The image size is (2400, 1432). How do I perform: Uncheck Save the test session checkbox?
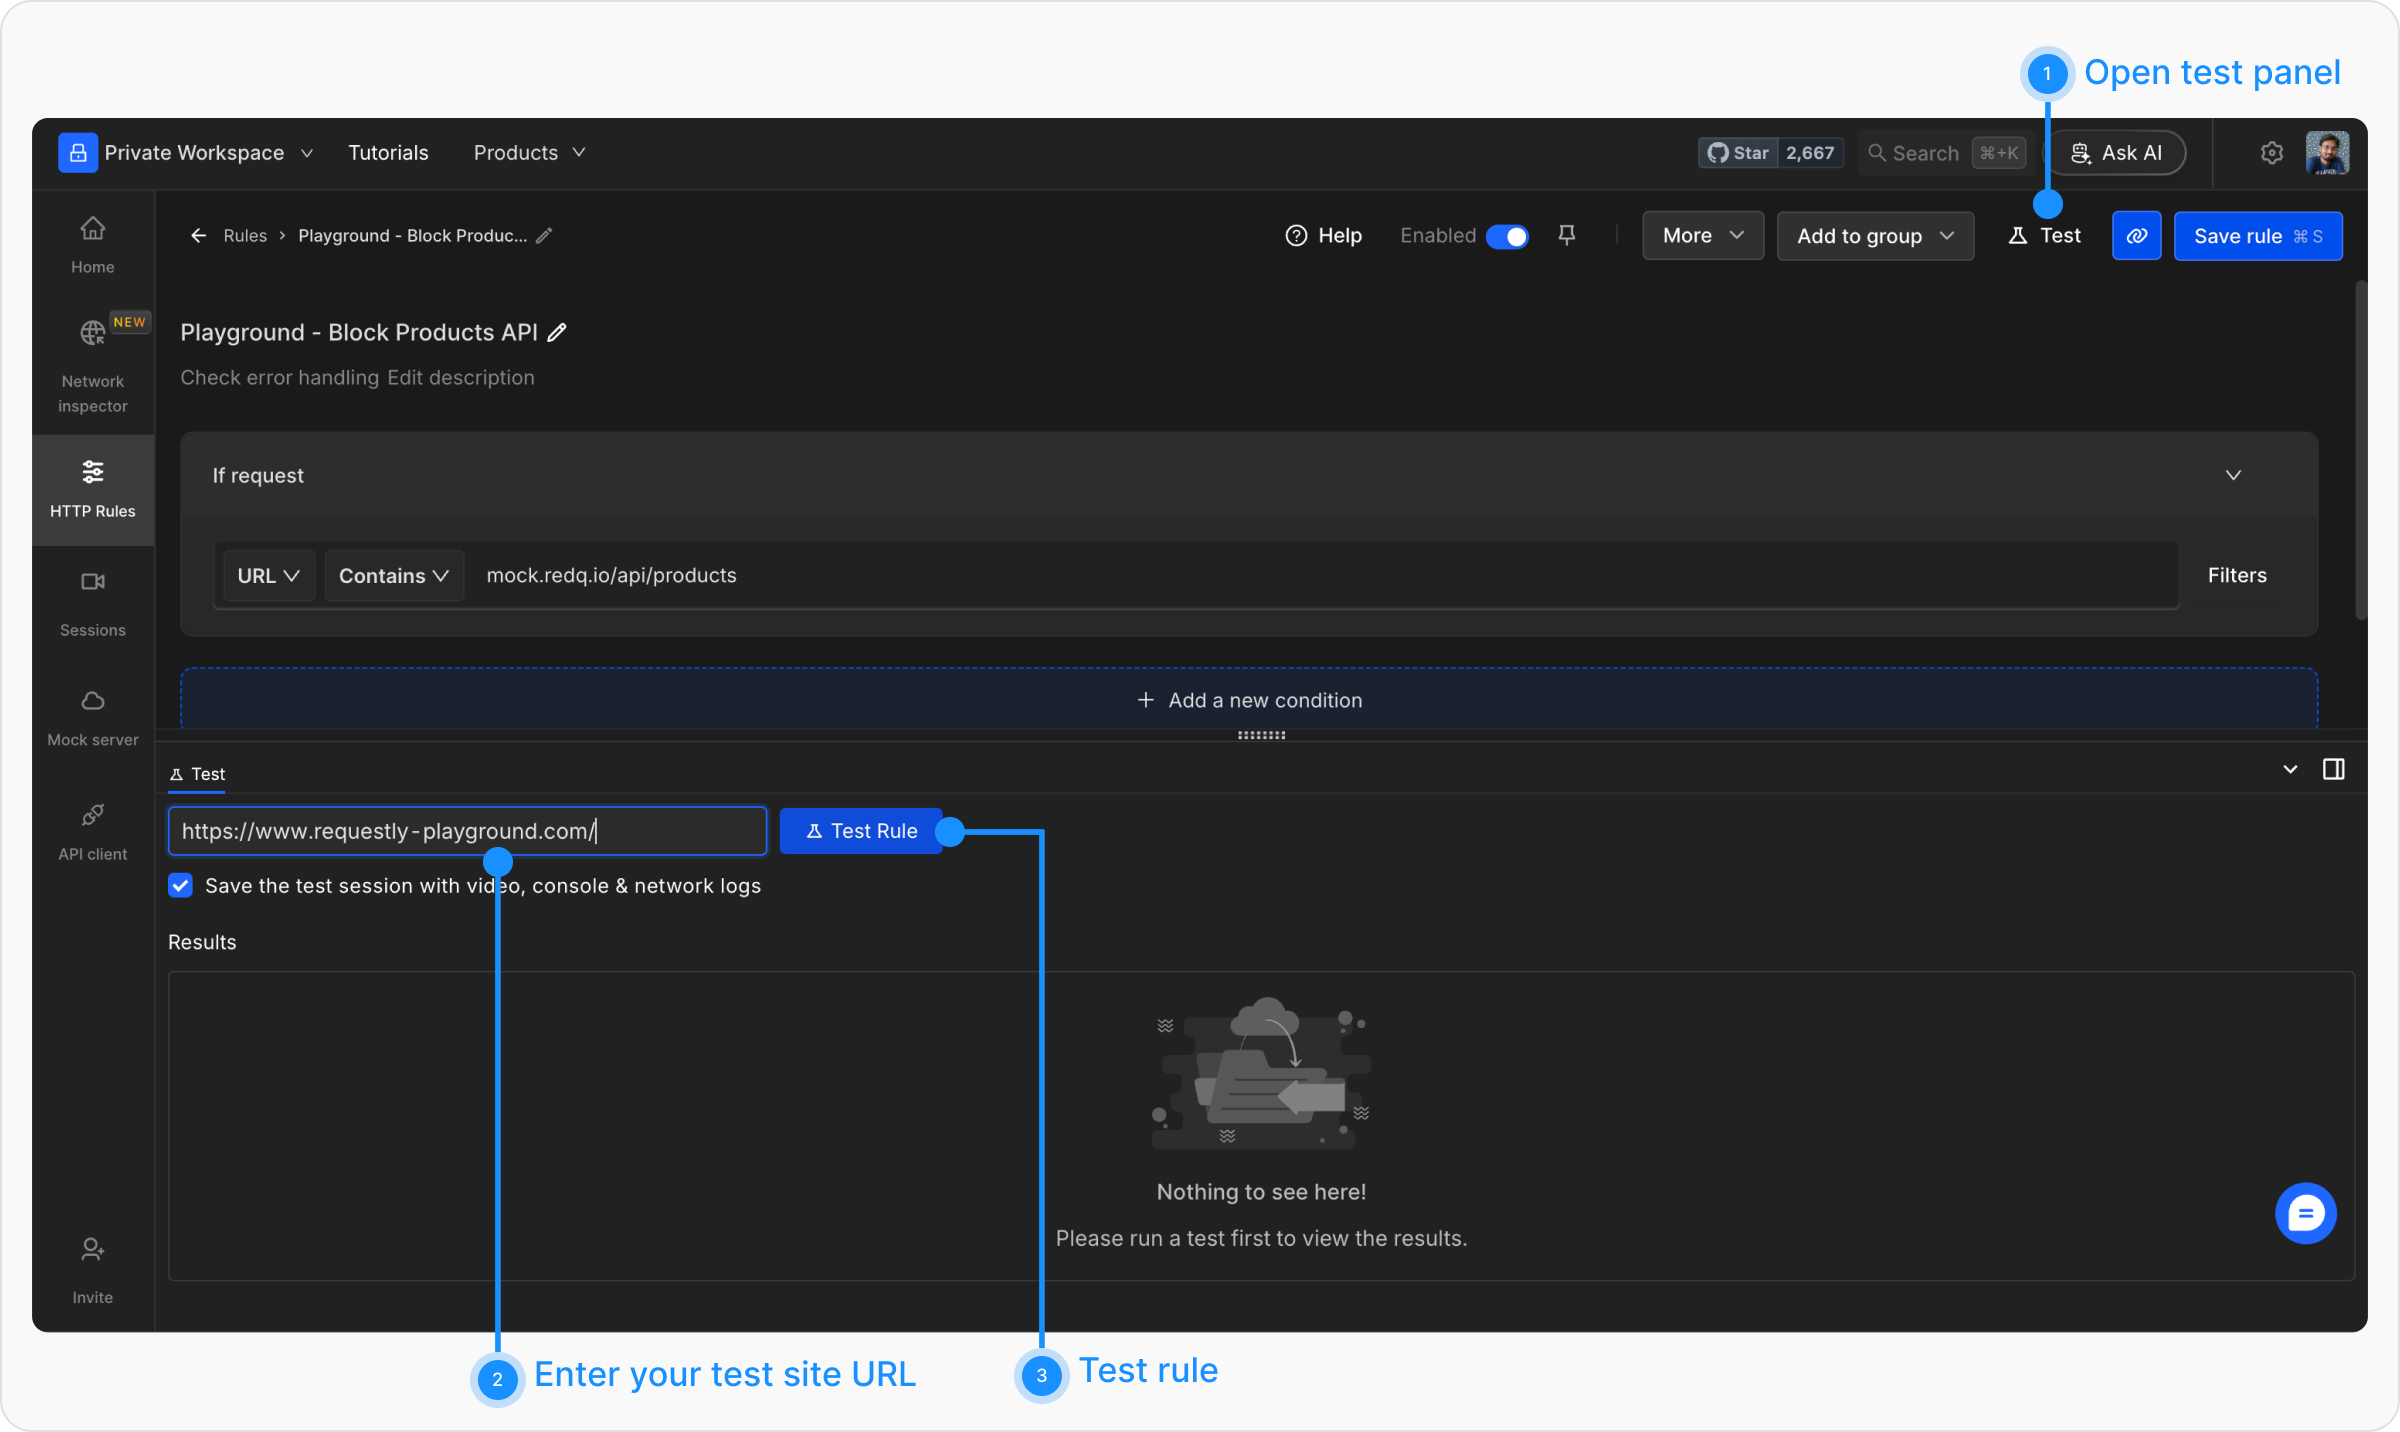click(181, 886)
